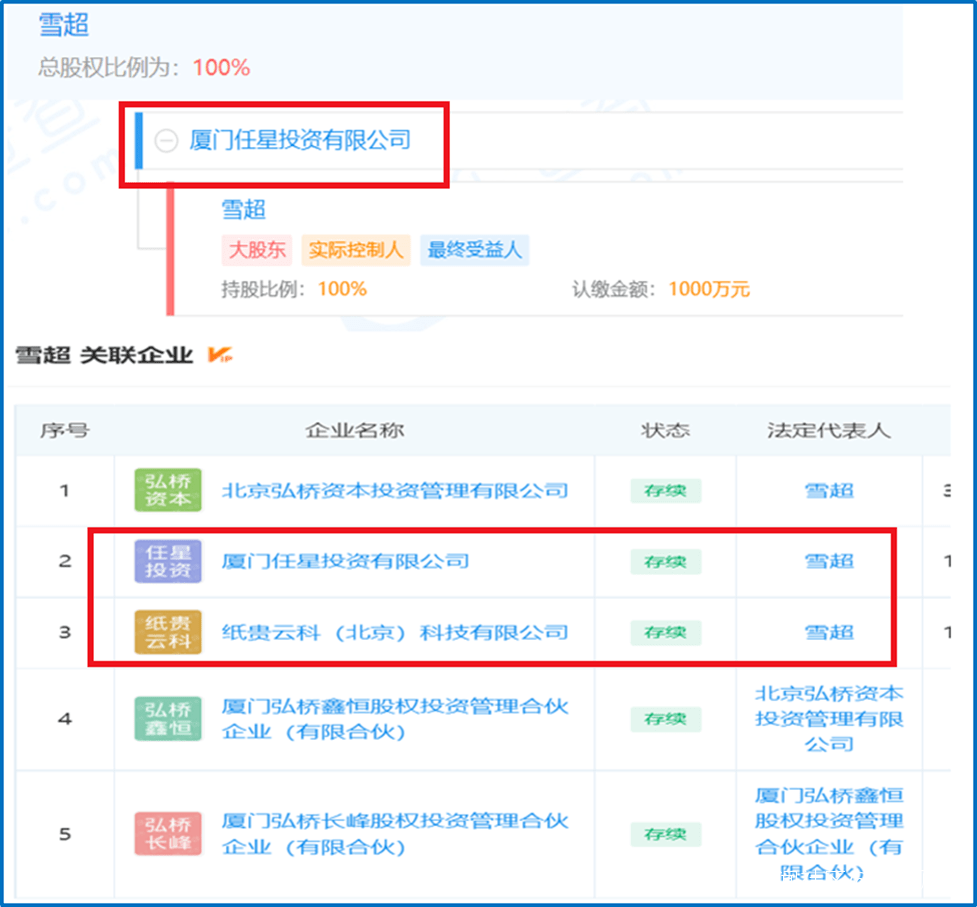
Task: Click the 雪超 name at page top
Action: [x=64, y=25]
